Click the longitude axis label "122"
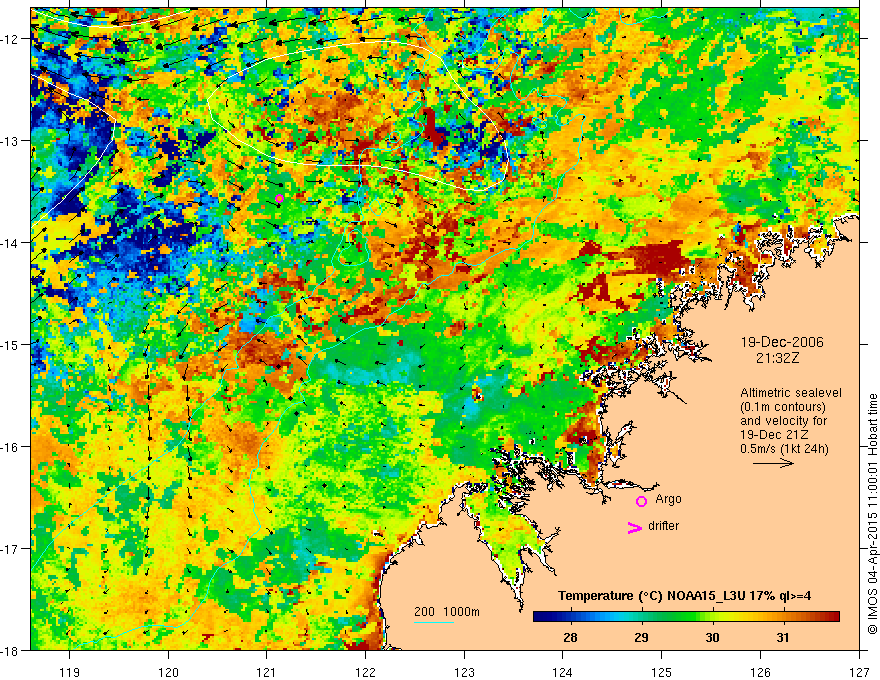880x680 pixels. coord(365,672)
